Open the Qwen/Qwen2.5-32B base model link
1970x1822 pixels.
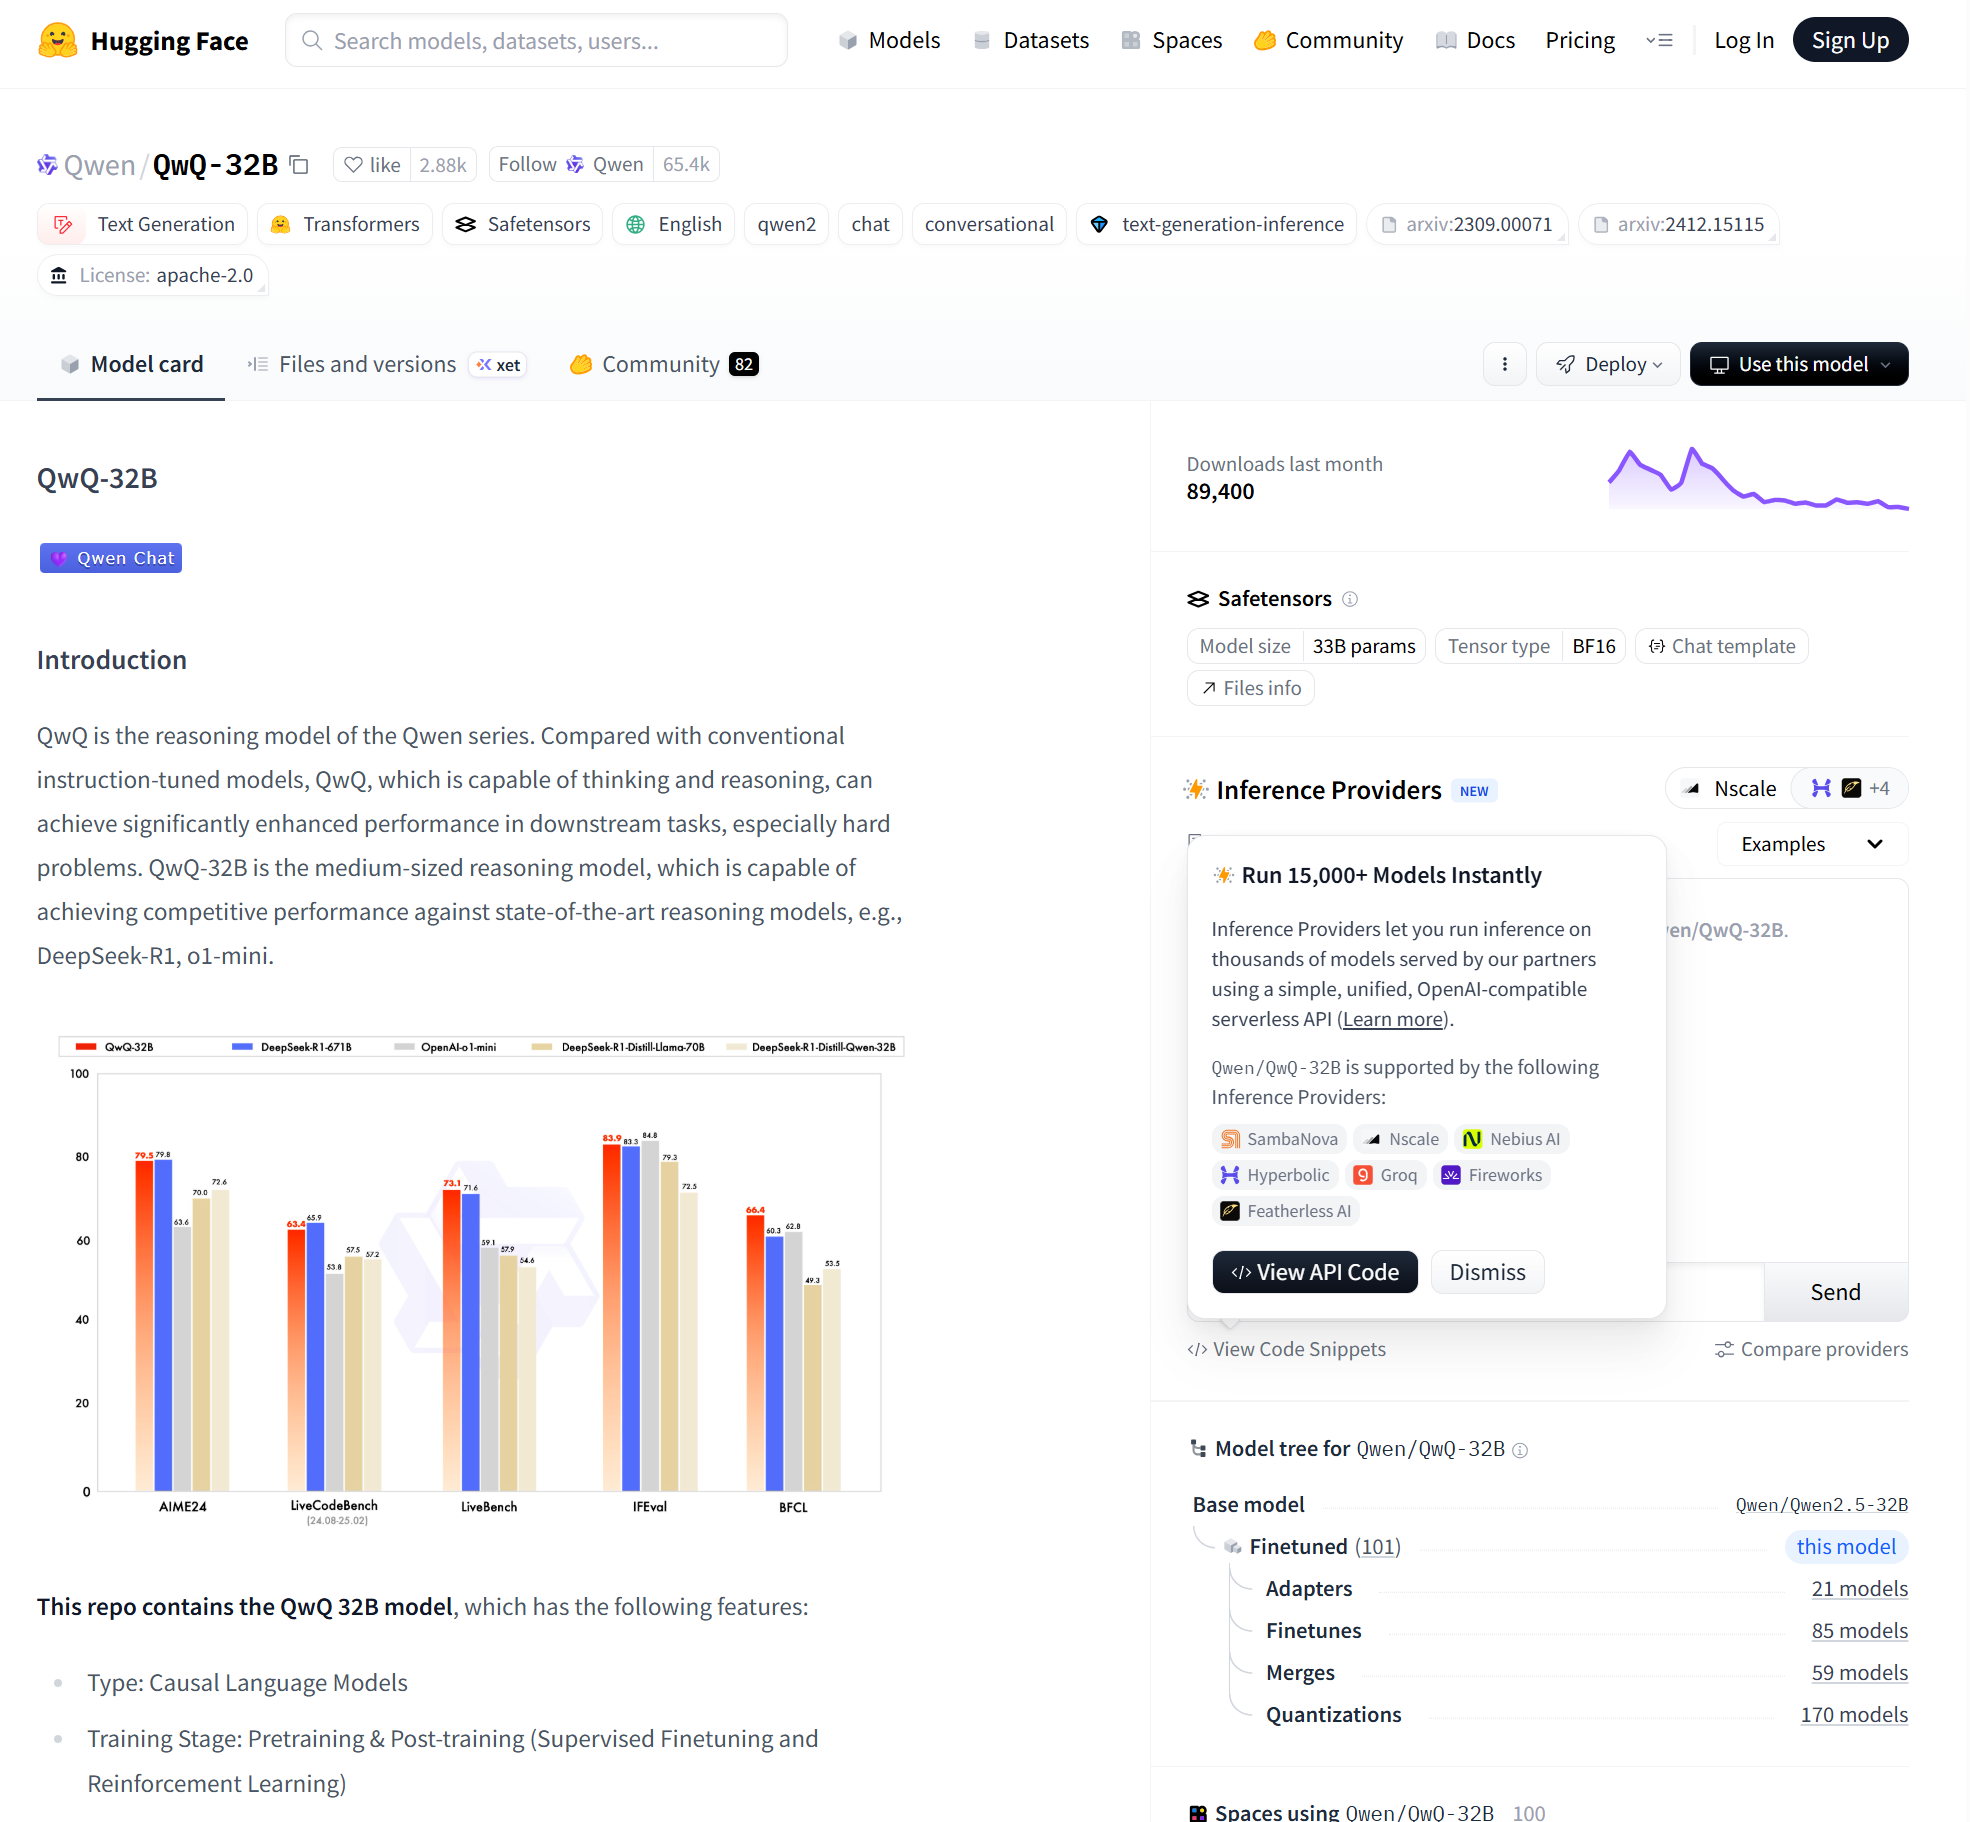click(x=1821, y=1505)
